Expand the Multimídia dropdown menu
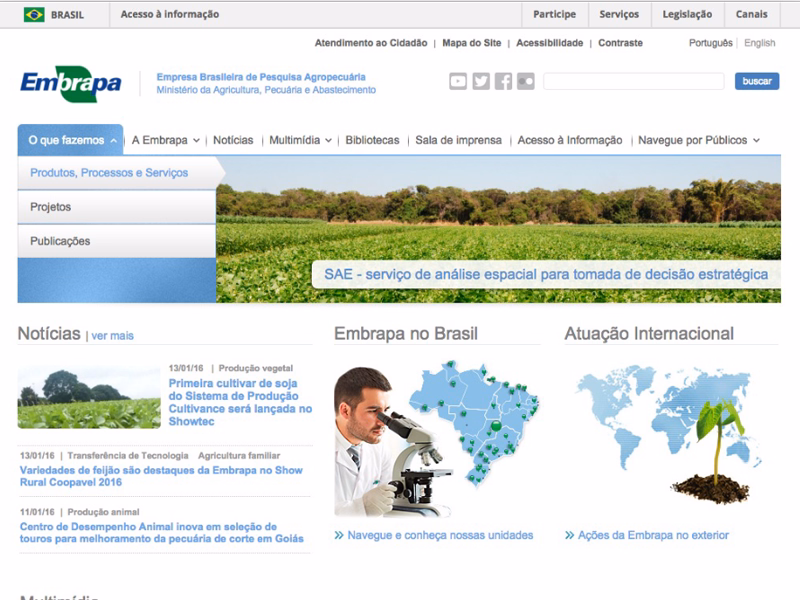Image resolution: width=800 pixels, height=600 pixels. pyautogui.click(x=301, y=140)
